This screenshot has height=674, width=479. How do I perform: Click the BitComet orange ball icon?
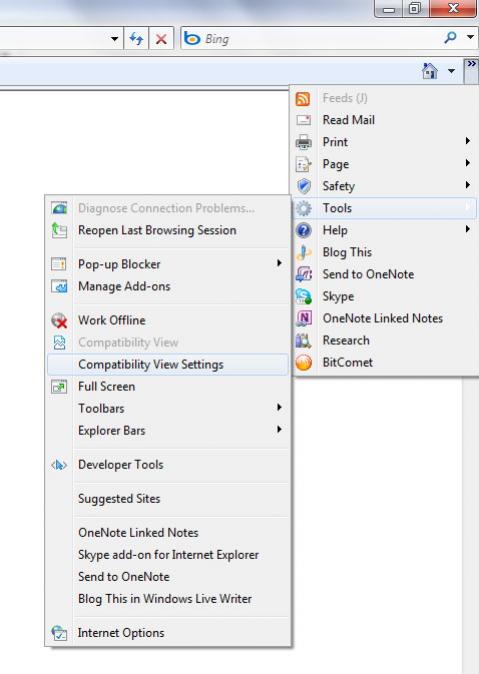[x=304, y=362]
